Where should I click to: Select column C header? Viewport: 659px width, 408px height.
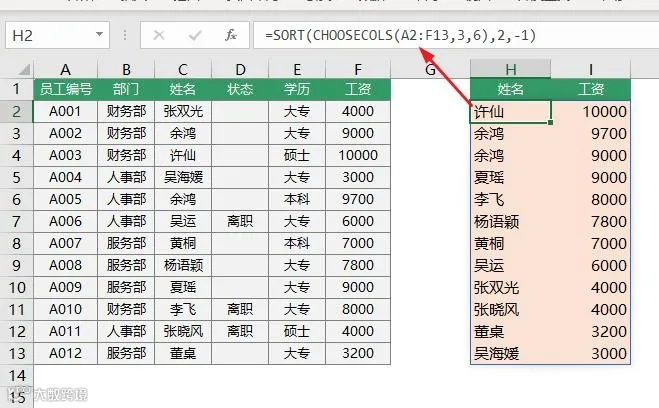tap(183, 69)
